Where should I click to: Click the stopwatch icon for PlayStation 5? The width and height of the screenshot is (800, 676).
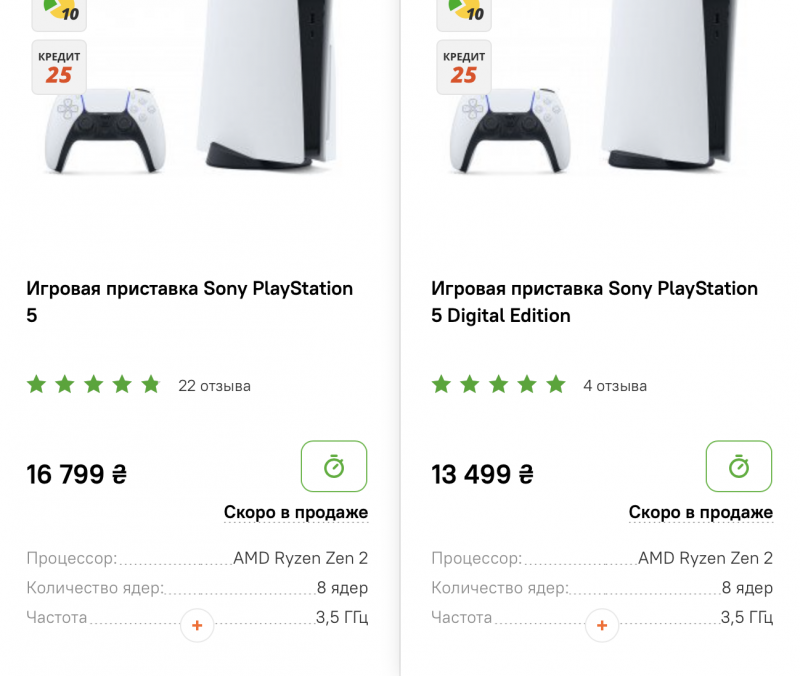[x=334, y=466]
